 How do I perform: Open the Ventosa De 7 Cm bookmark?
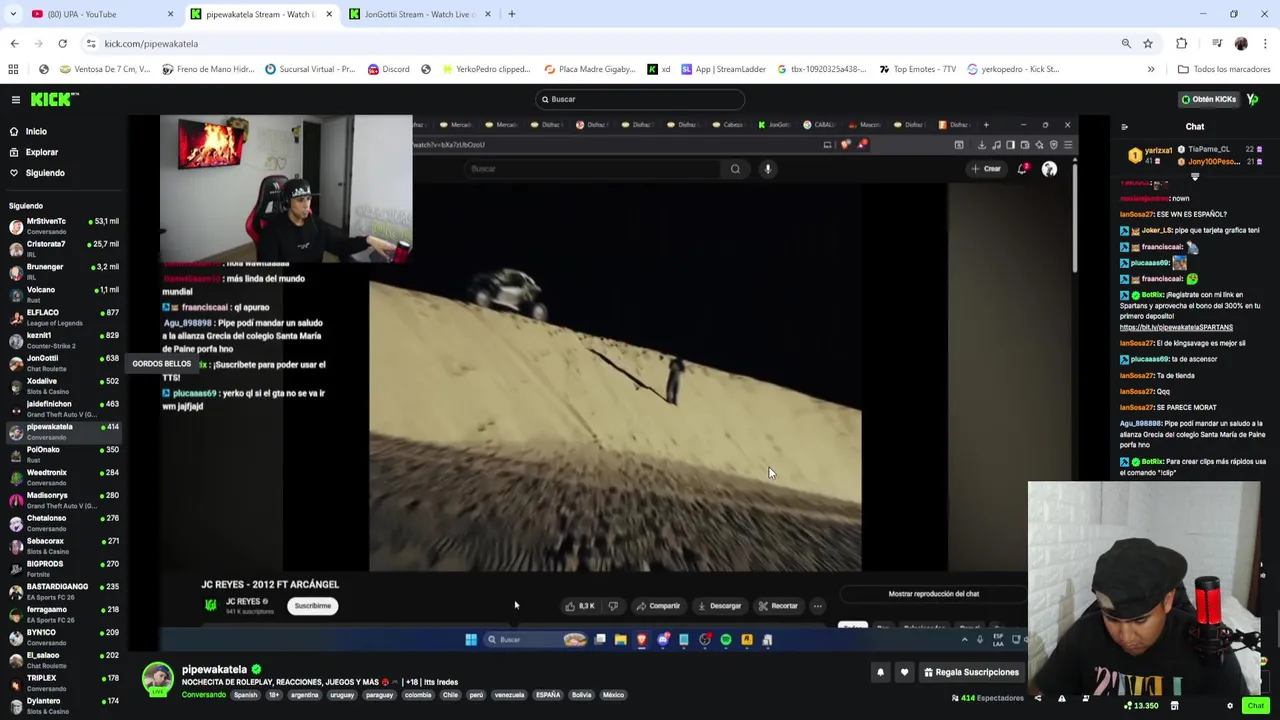pyautogui.click(x=105, y=69)
